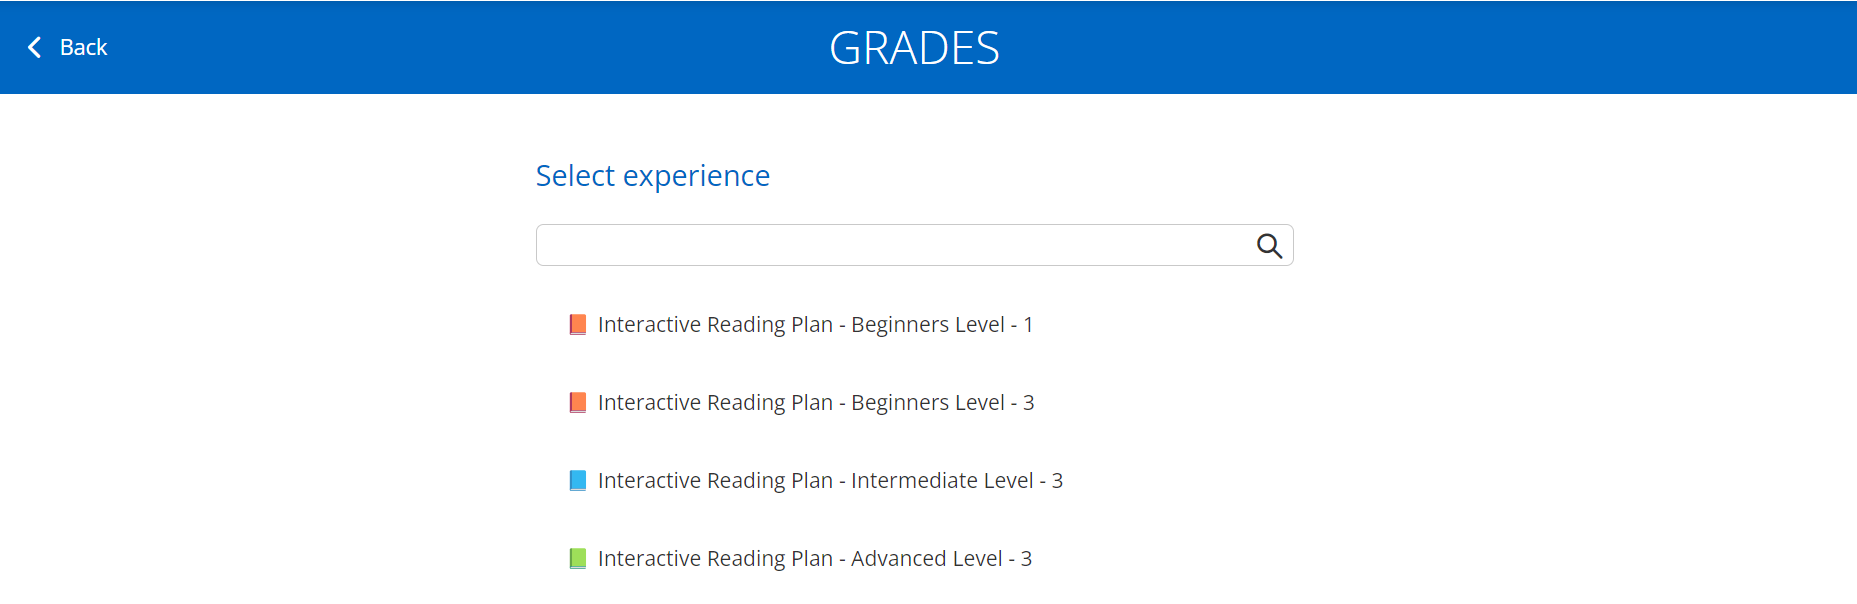The image size is (1857, 604).
Task: Click the Select experience heading
Action: [653, 176]
